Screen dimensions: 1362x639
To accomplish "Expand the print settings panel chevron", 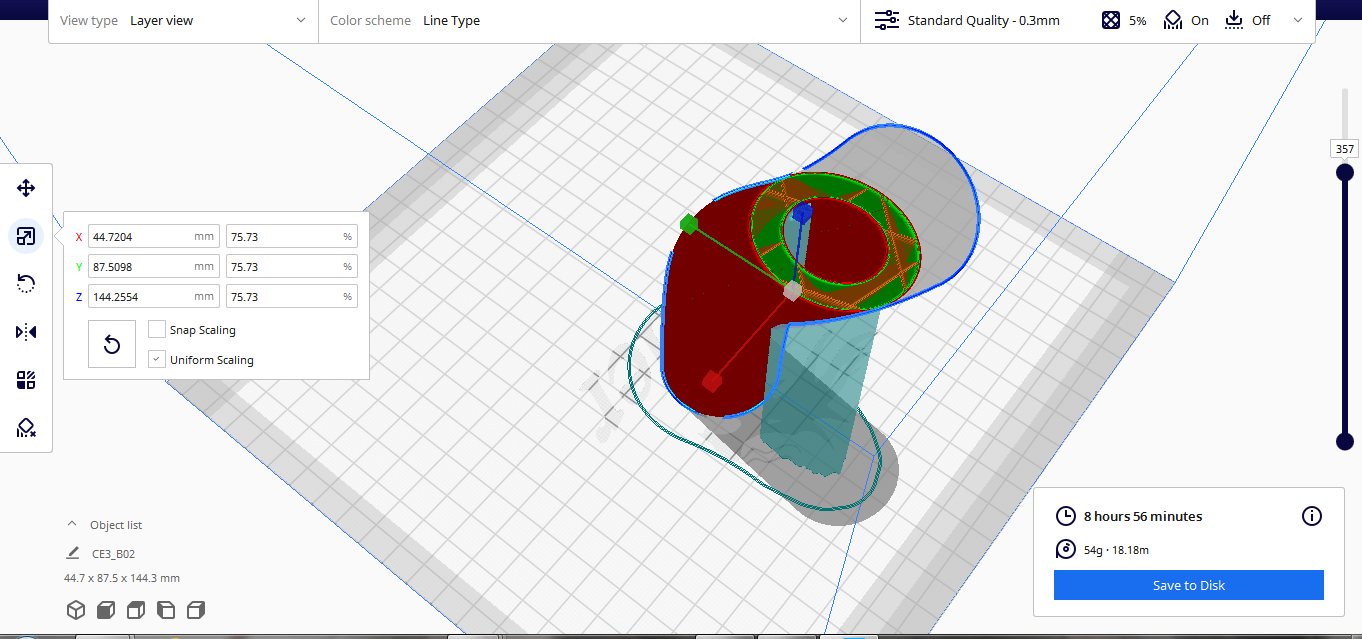I will [x=1298, y=20].
